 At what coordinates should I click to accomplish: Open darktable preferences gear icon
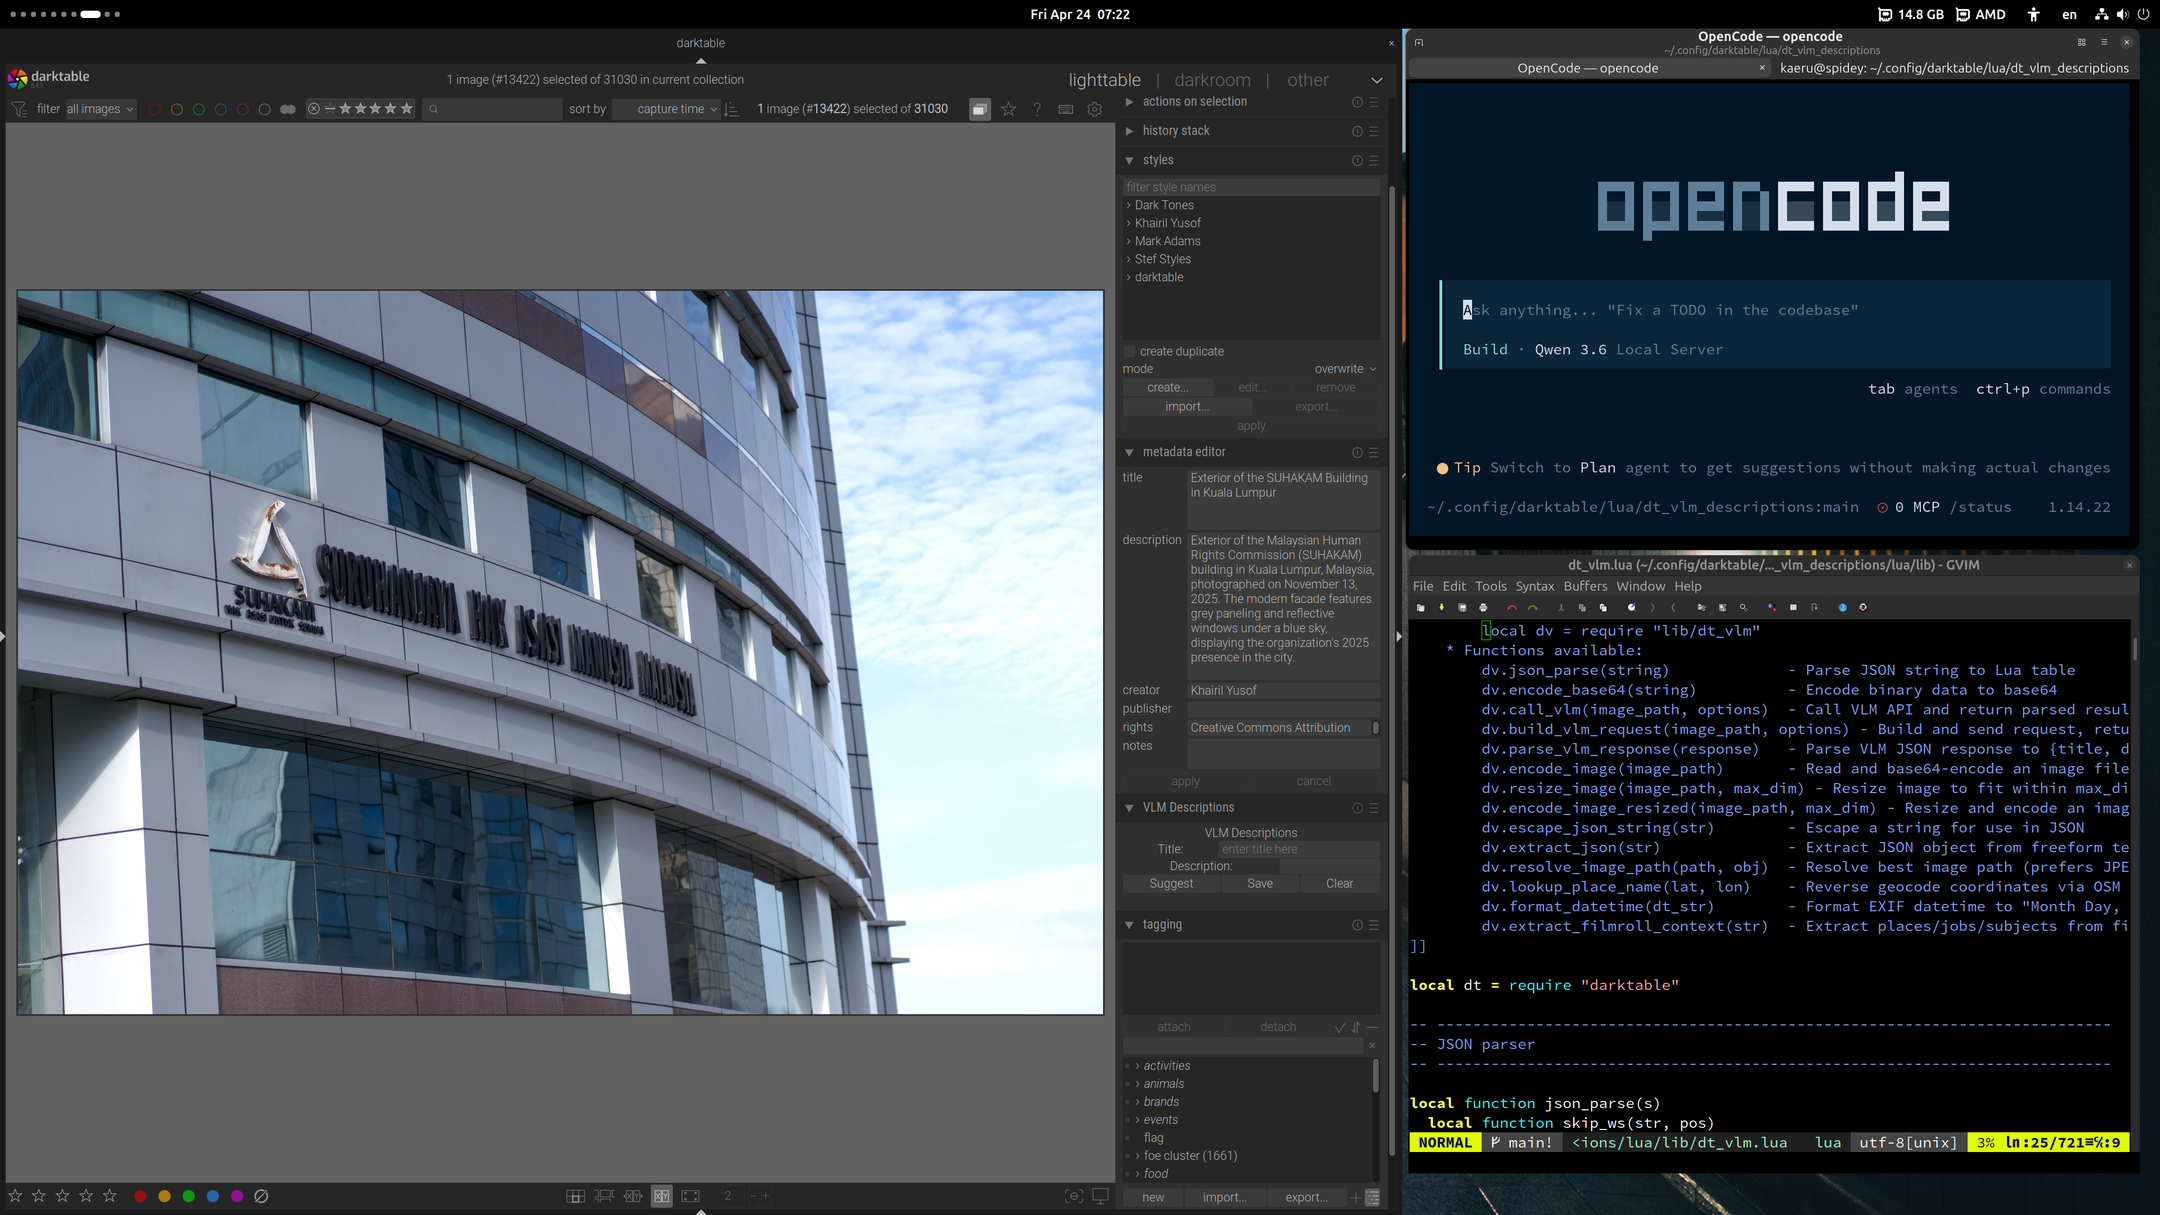click(1094, 109)
